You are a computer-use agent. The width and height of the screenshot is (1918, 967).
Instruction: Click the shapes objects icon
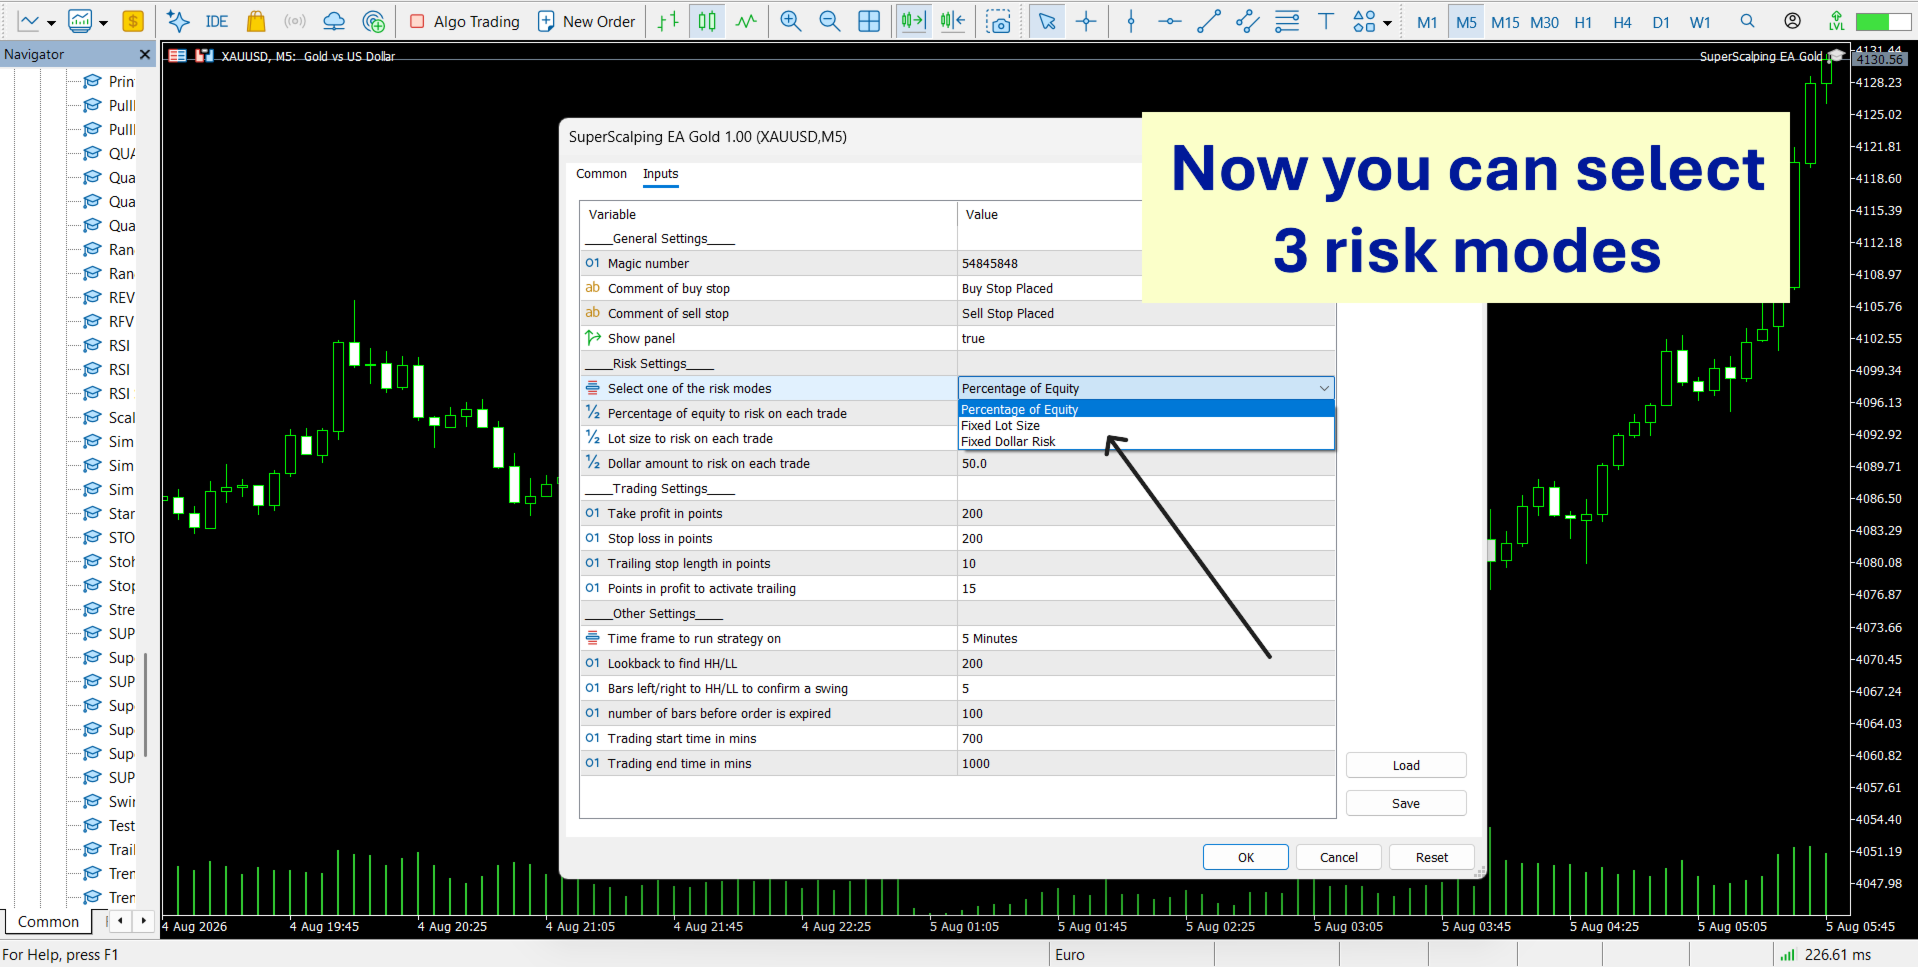pyautogui.click(x=1364, y=21)
